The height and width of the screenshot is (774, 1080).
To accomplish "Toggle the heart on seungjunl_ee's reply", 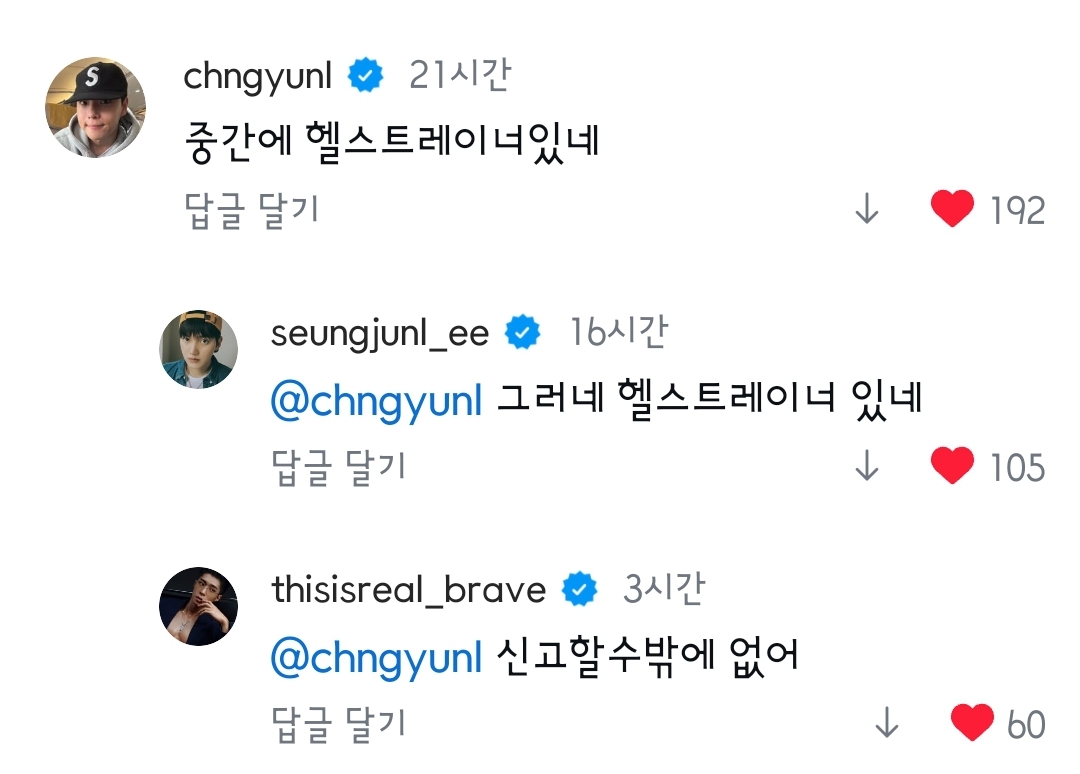I will coord(951,466).
